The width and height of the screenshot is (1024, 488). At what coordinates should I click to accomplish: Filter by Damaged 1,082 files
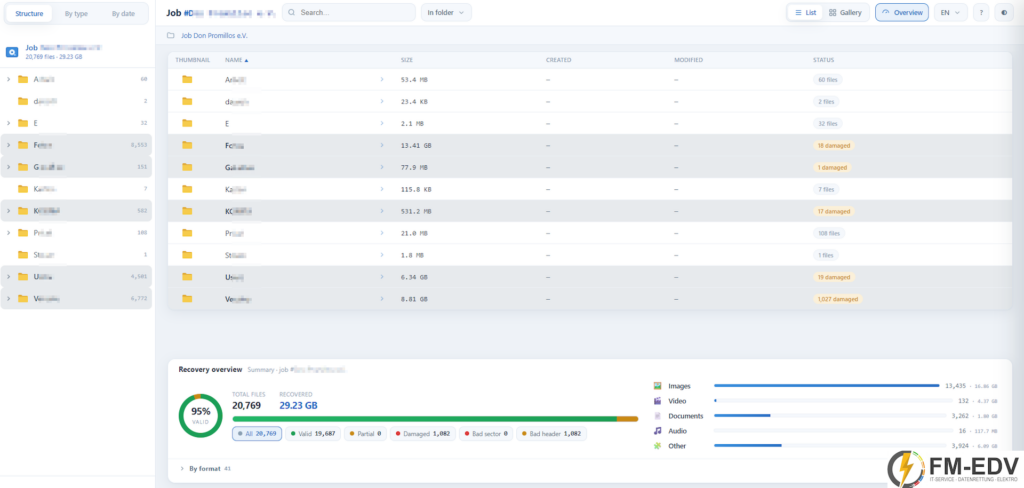tap(423, 434)
